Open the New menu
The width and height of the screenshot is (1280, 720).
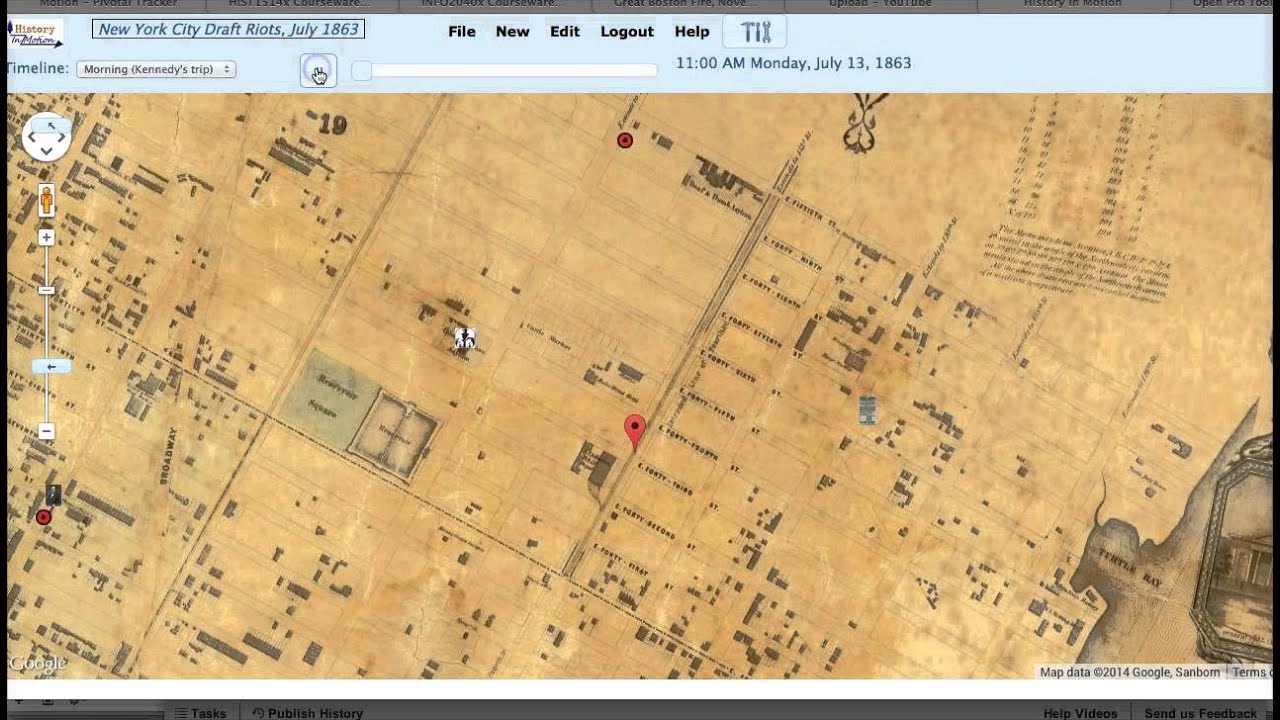[513, 31]
